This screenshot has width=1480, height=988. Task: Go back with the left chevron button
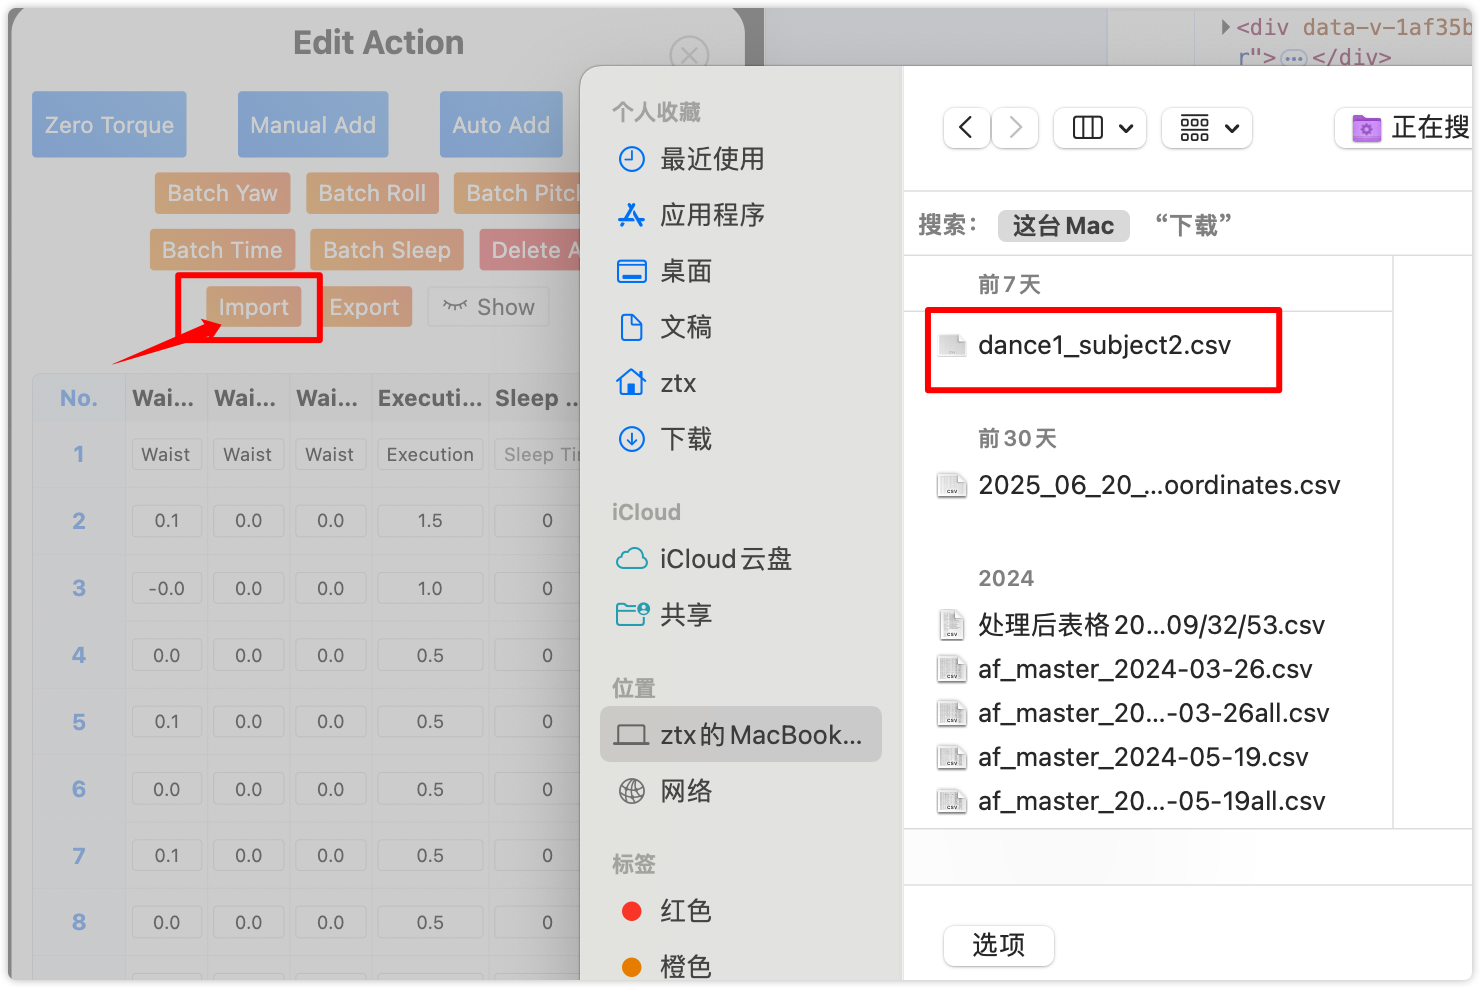pos(966,128)
